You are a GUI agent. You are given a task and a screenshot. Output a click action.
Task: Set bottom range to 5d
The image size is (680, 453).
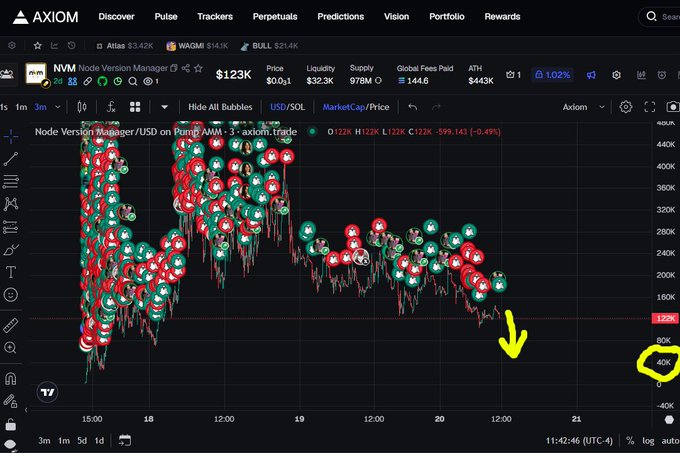click(82, 440)
